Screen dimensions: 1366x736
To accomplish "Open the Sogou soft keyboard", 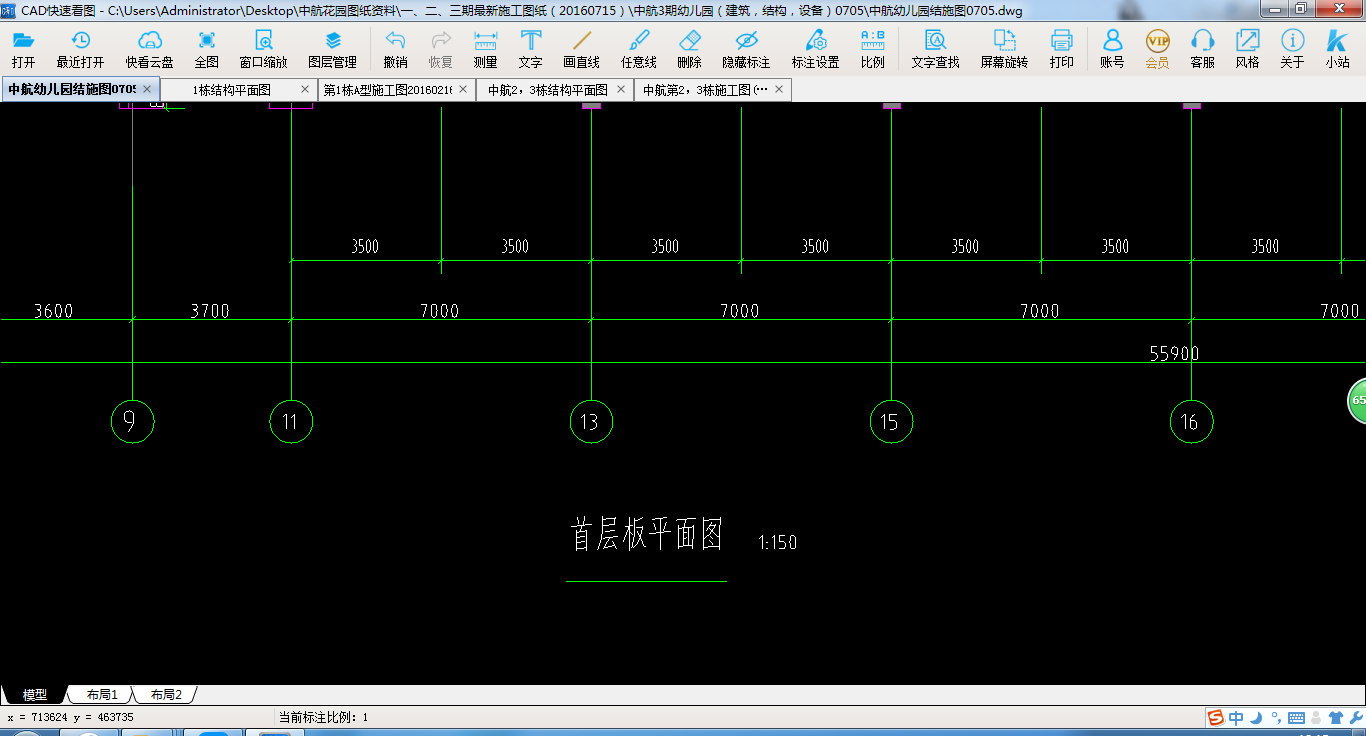I will coord(1296,718).
